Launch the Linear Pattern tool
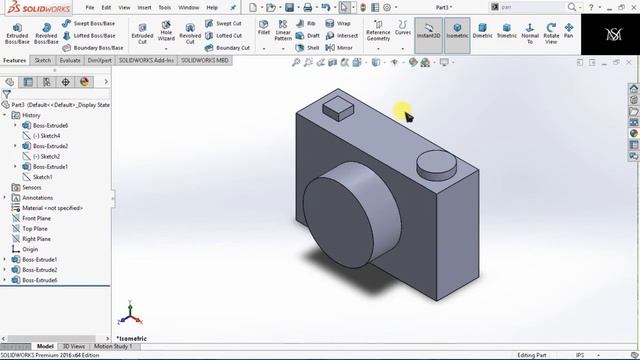The image size is (640, 360). 283,30
